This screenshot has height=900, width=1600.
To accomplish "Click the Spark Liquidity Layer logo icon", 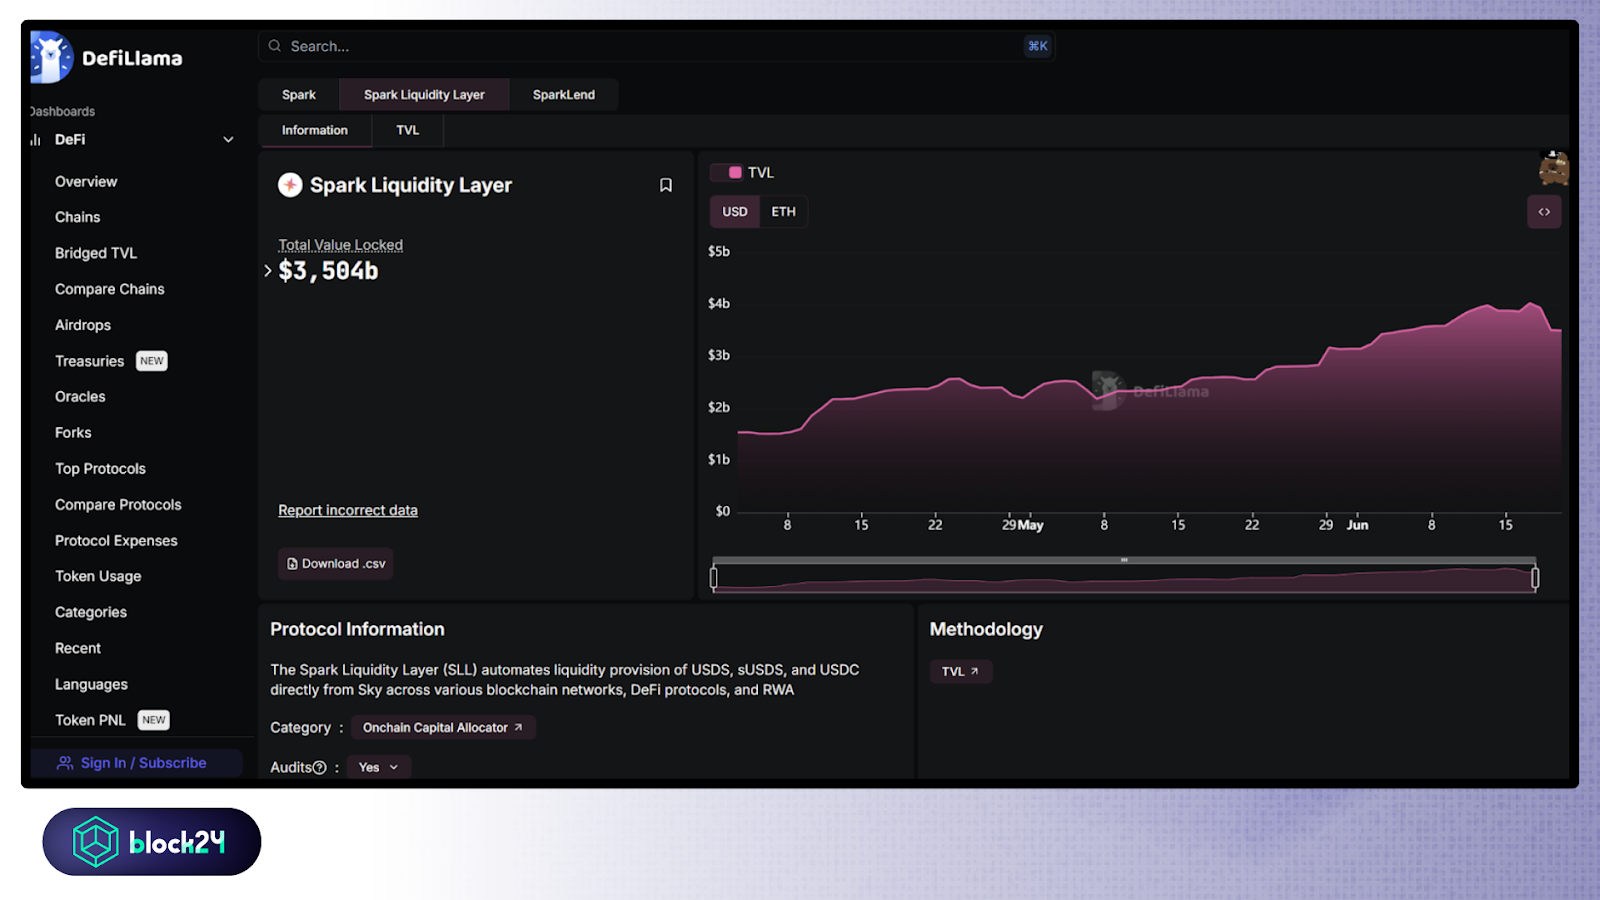I will tap(290, 185).
